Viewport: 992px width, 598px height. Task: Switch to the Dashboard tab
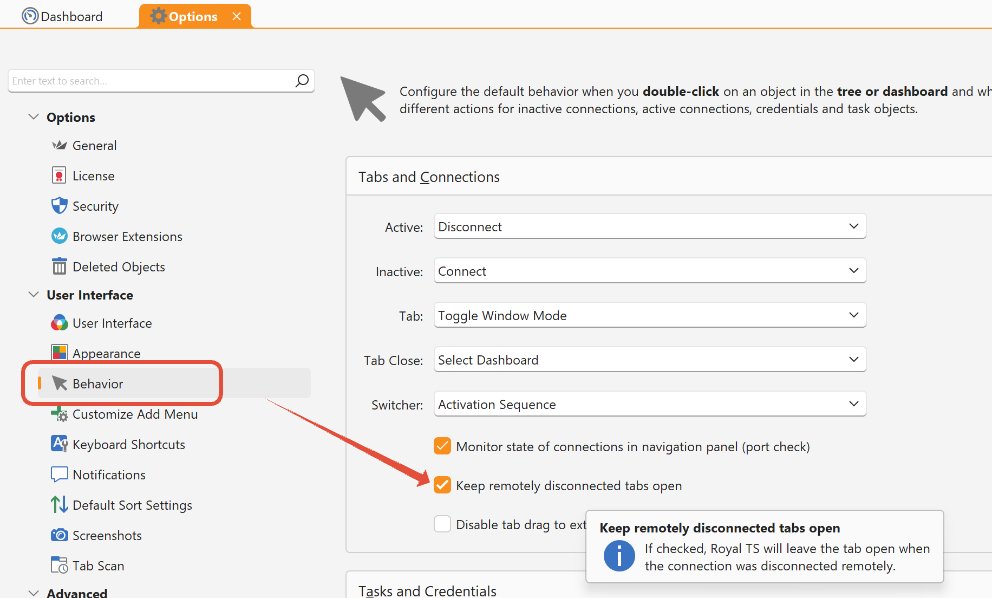coord(63,16)
